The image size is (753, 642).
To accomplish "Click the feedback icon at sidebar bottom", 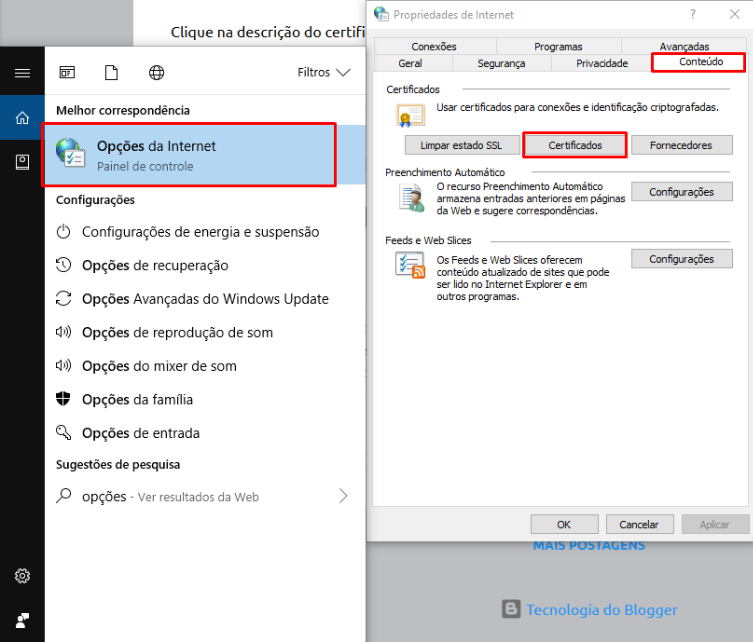I will pos(22,619).
